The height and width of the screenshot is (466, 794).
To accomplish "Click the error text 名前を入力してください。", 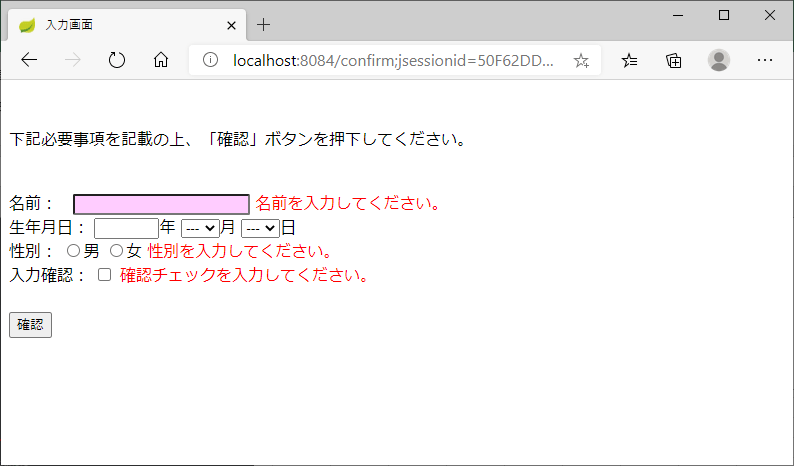I will pos(349,203).
